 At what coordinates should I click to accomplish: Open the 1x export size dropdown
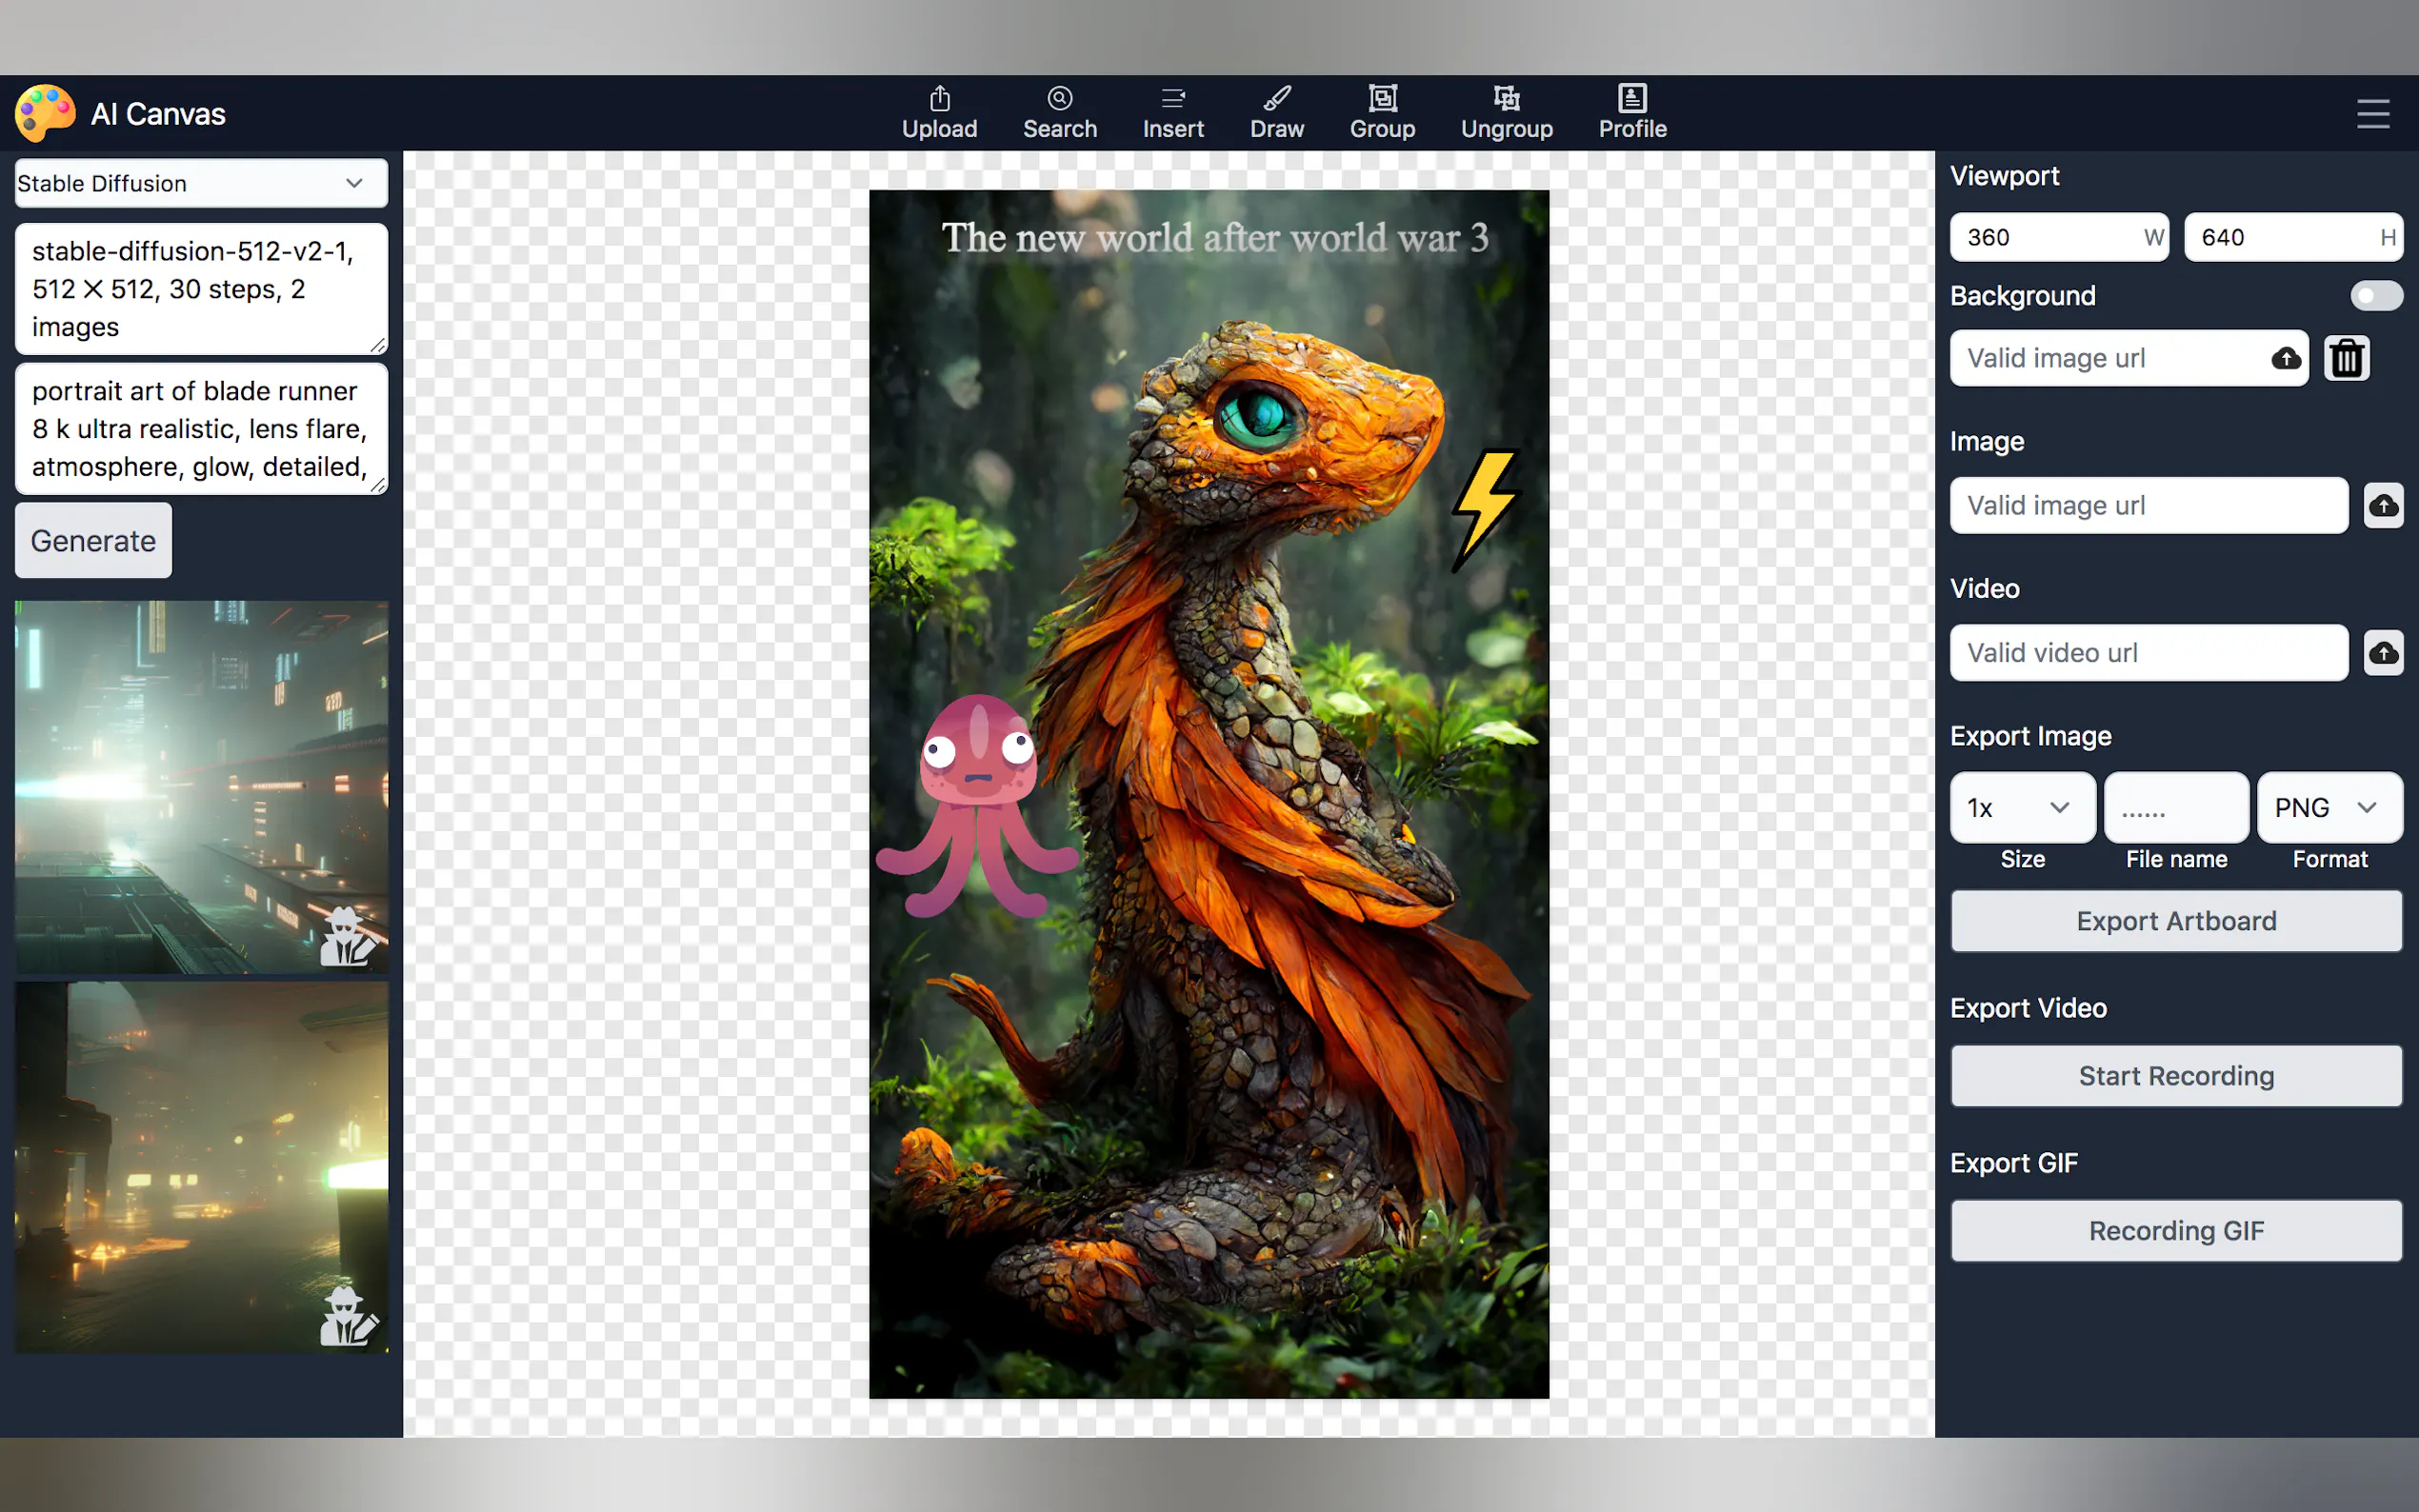point(2021,807)
